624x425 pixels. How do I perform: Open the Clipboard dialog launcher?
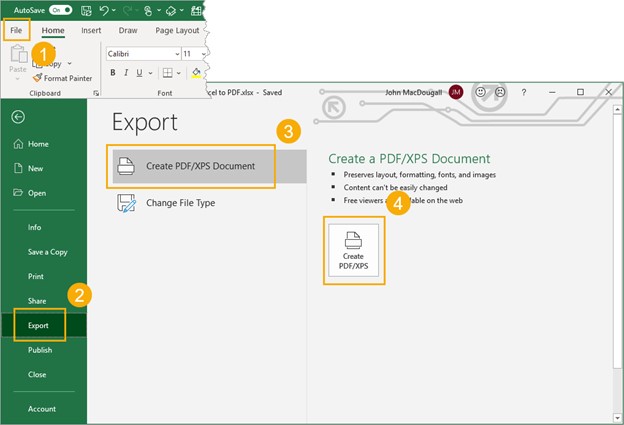pyautogui.click(x=96, y=93)
